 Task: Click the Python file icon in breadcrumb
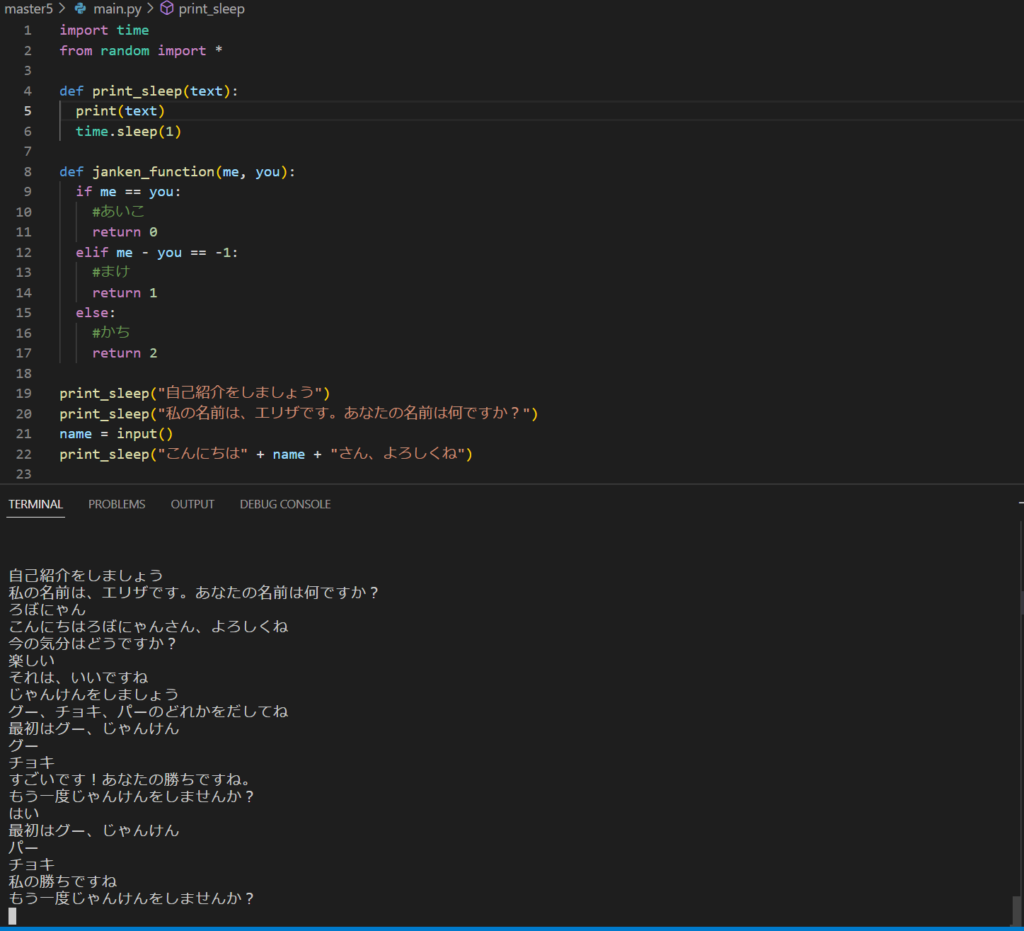pos(81,9)
